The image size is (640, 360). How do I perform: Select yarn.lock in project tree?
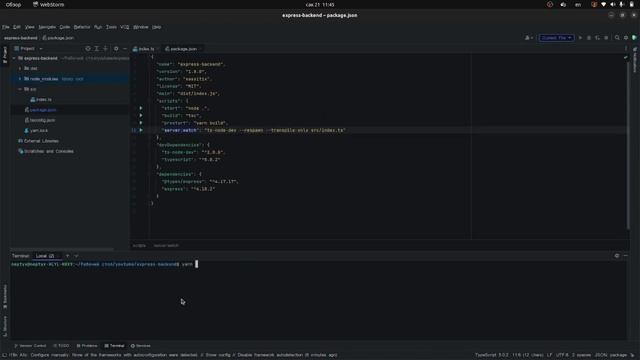coord(36,131)
